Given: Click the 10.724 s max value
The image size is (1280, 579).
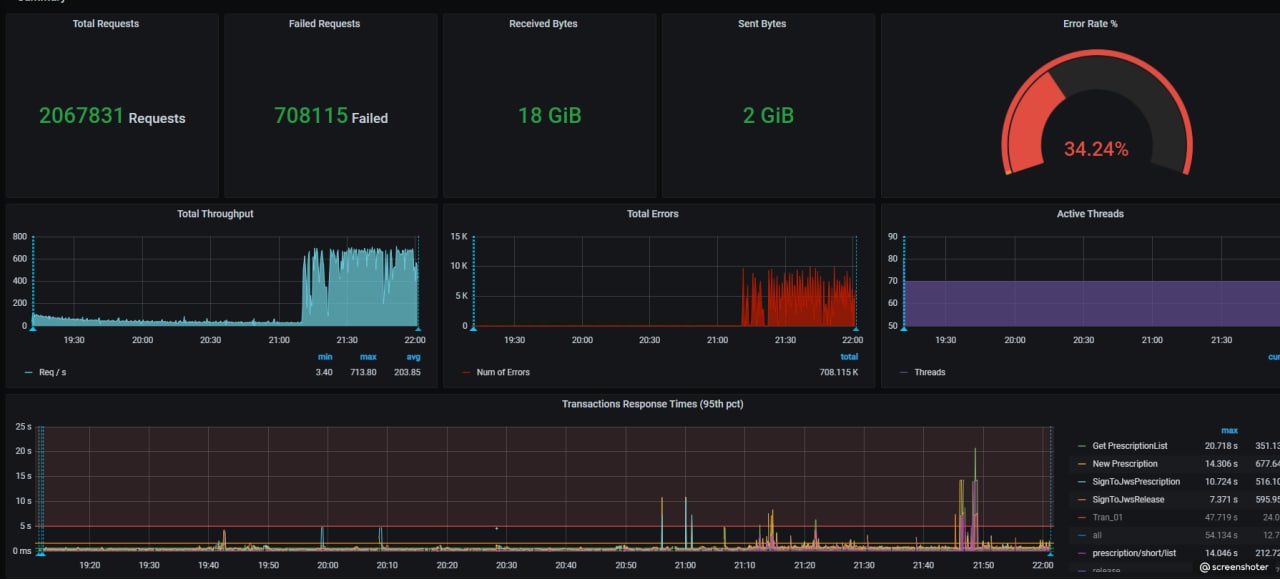Looking at the screenshot, I should pyautogui.click(x=1221, y=482).
